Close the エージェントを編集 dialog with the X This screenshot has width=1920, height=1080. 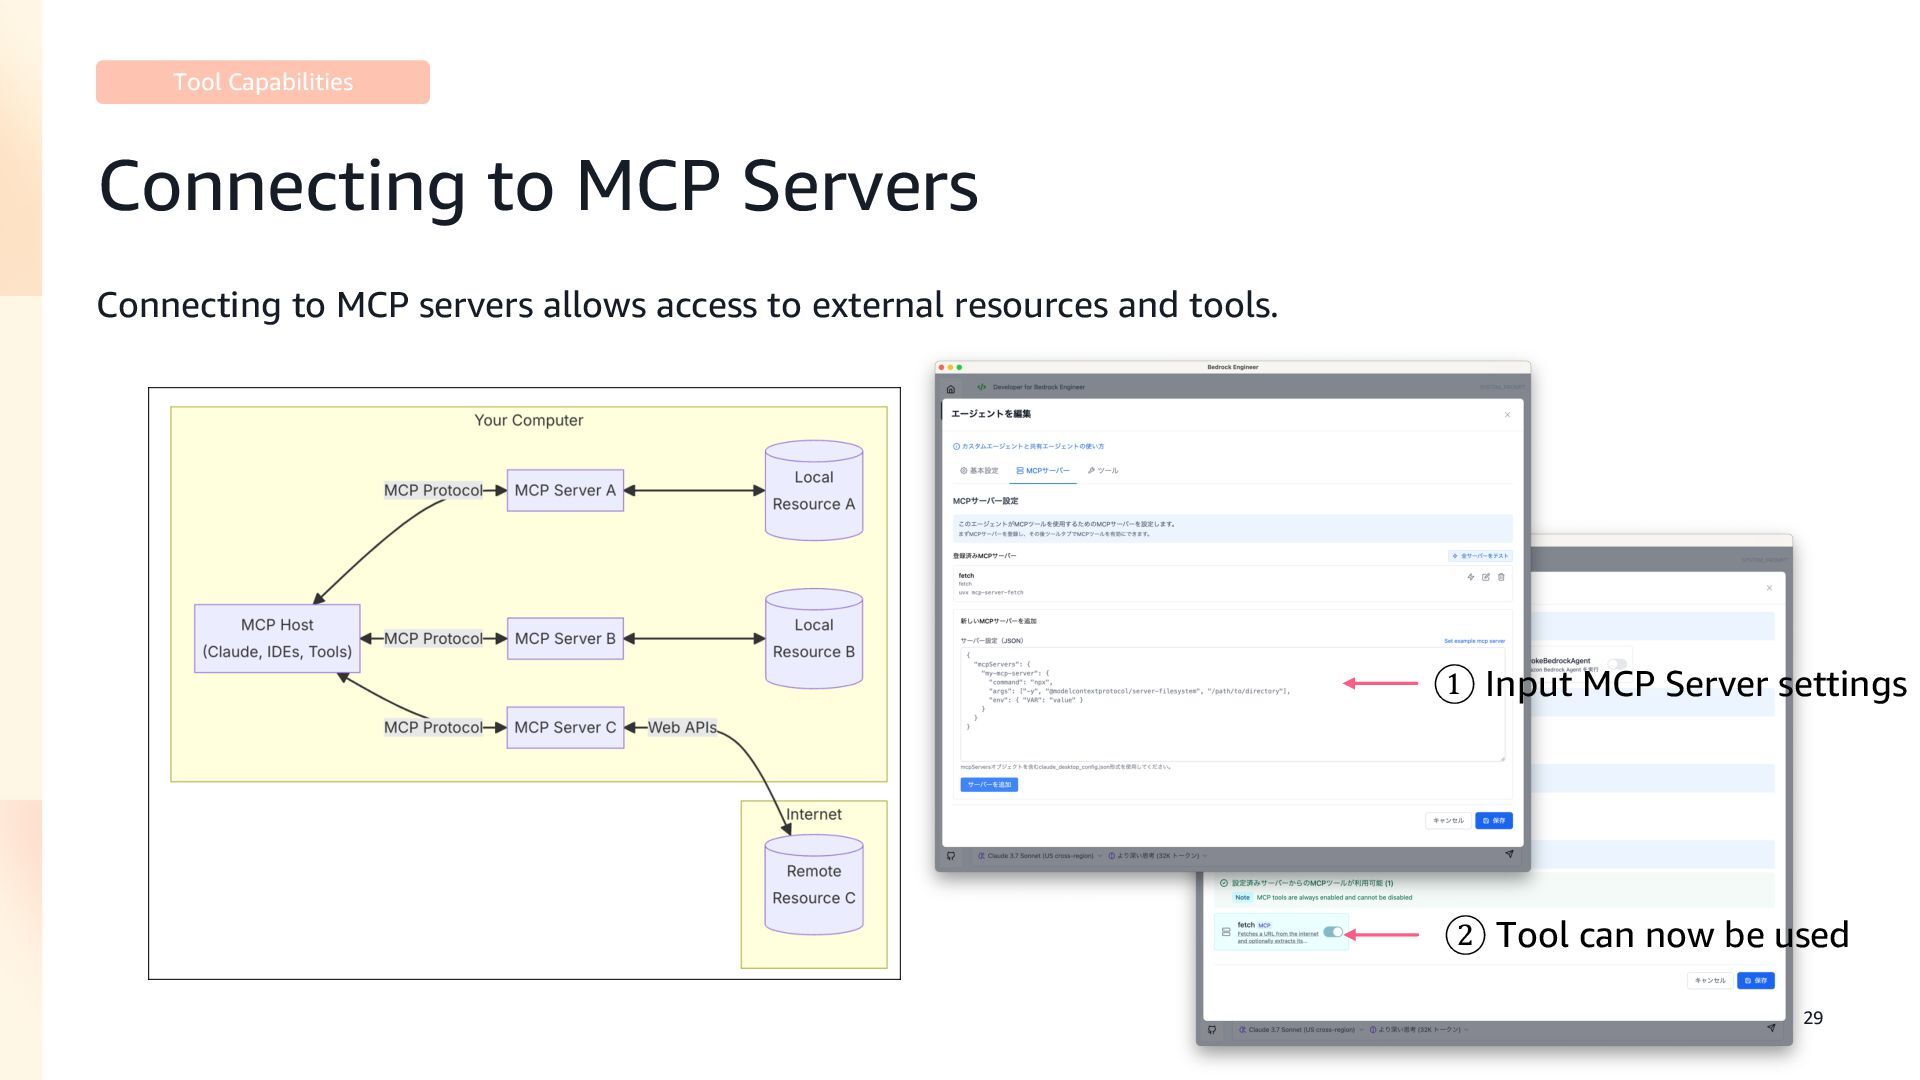pyautogui.click(x=1507, y=415)
